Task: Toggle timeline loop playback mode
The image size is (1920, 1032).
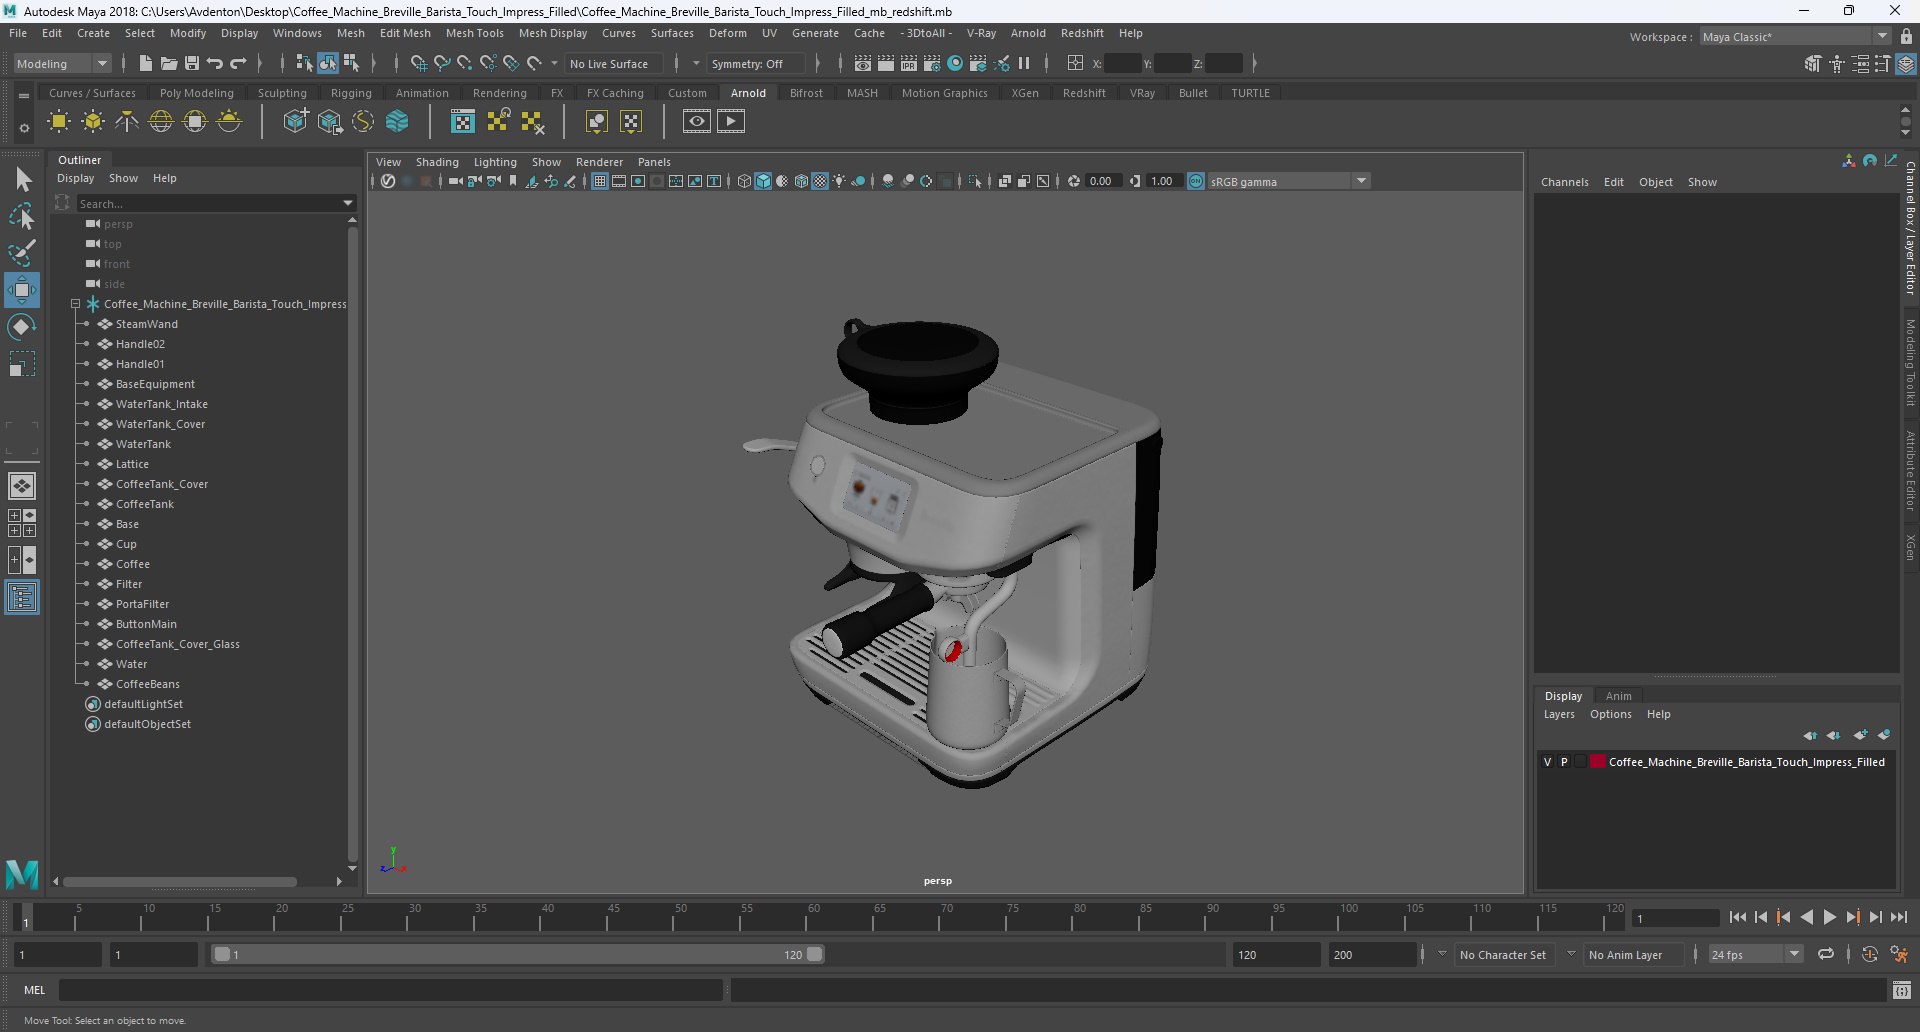Action: click(1826, 954)
